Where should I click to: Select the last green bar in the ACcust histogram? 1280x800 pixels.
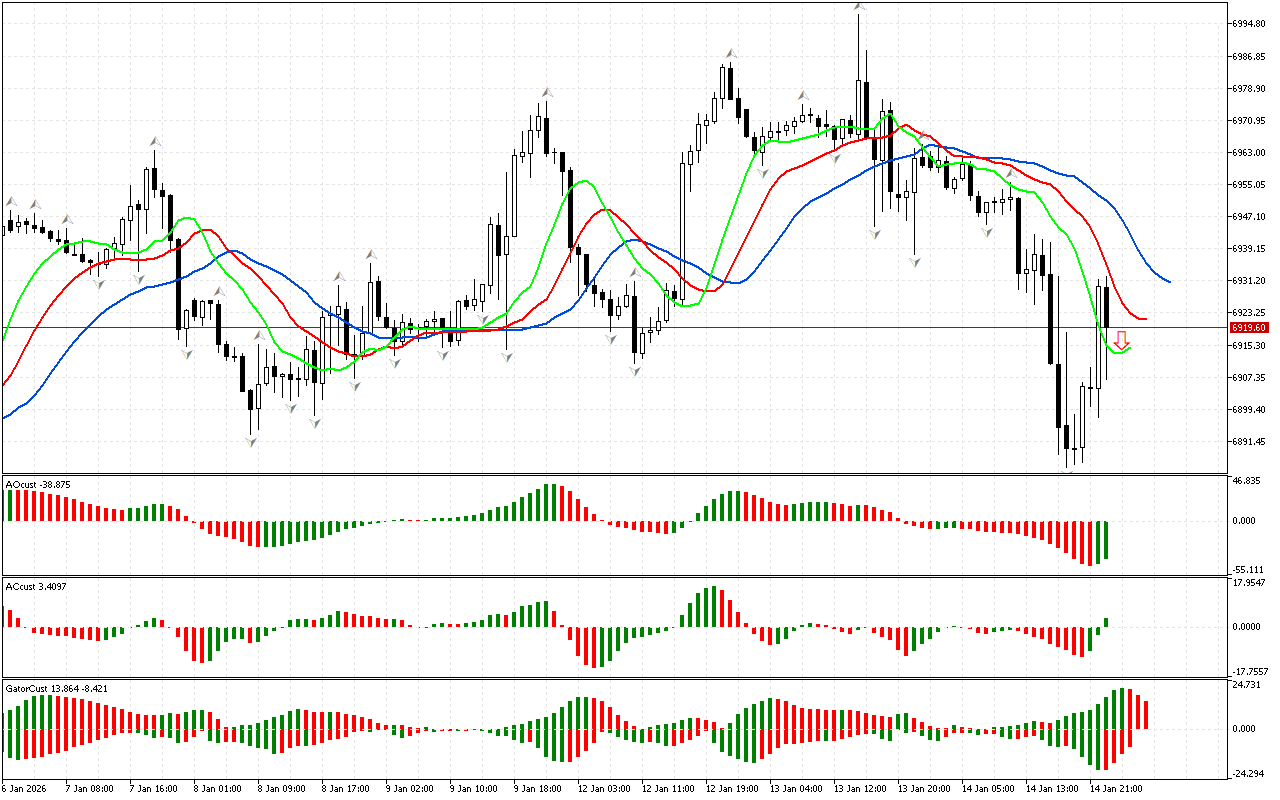pyautogui.click(x=1106, y=622)
